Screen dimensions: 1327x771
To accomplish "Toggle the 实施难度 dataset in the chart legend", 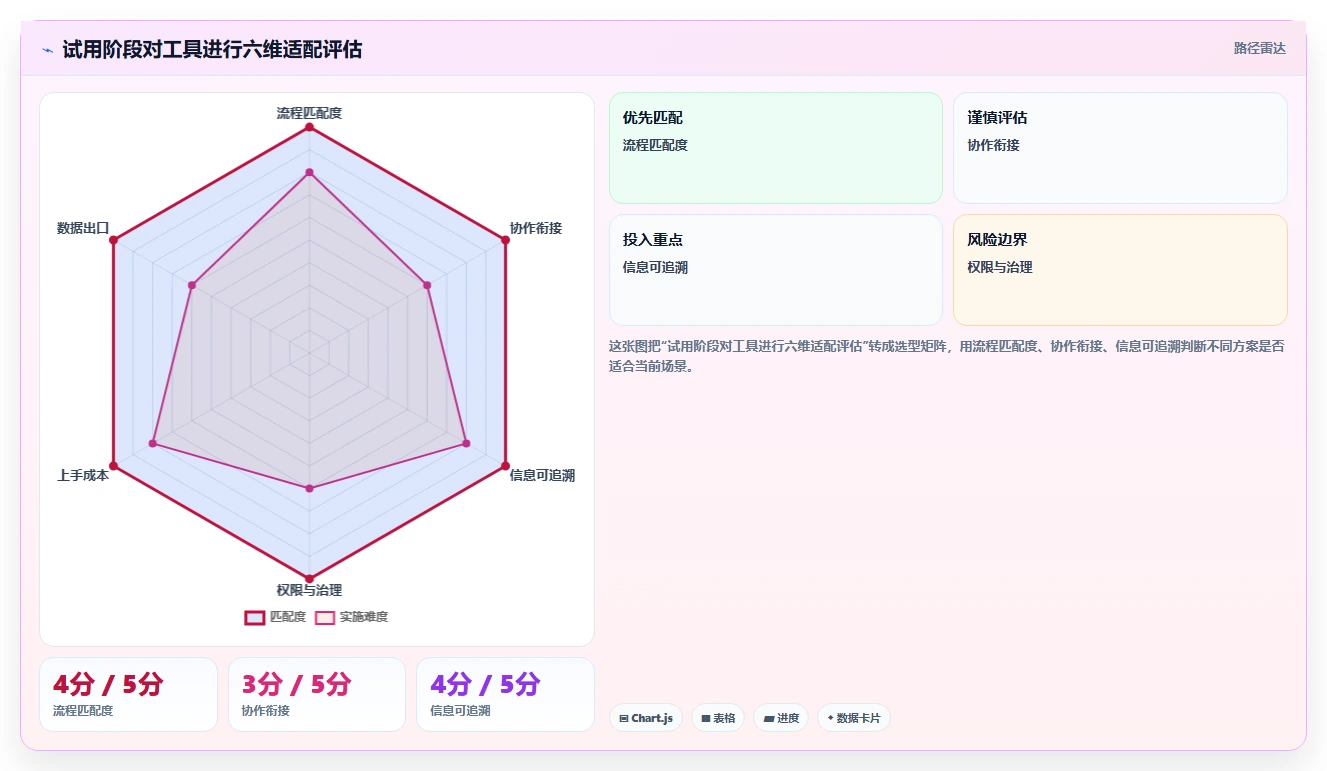I will 352,617.
